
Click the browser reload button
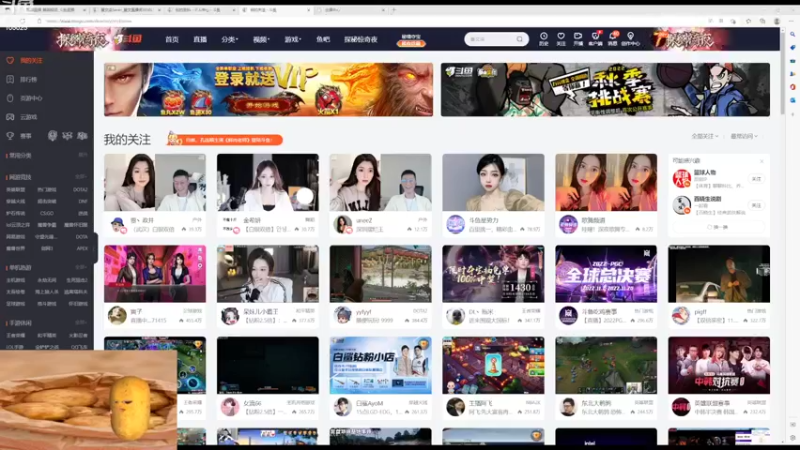[x=22, y=21]
